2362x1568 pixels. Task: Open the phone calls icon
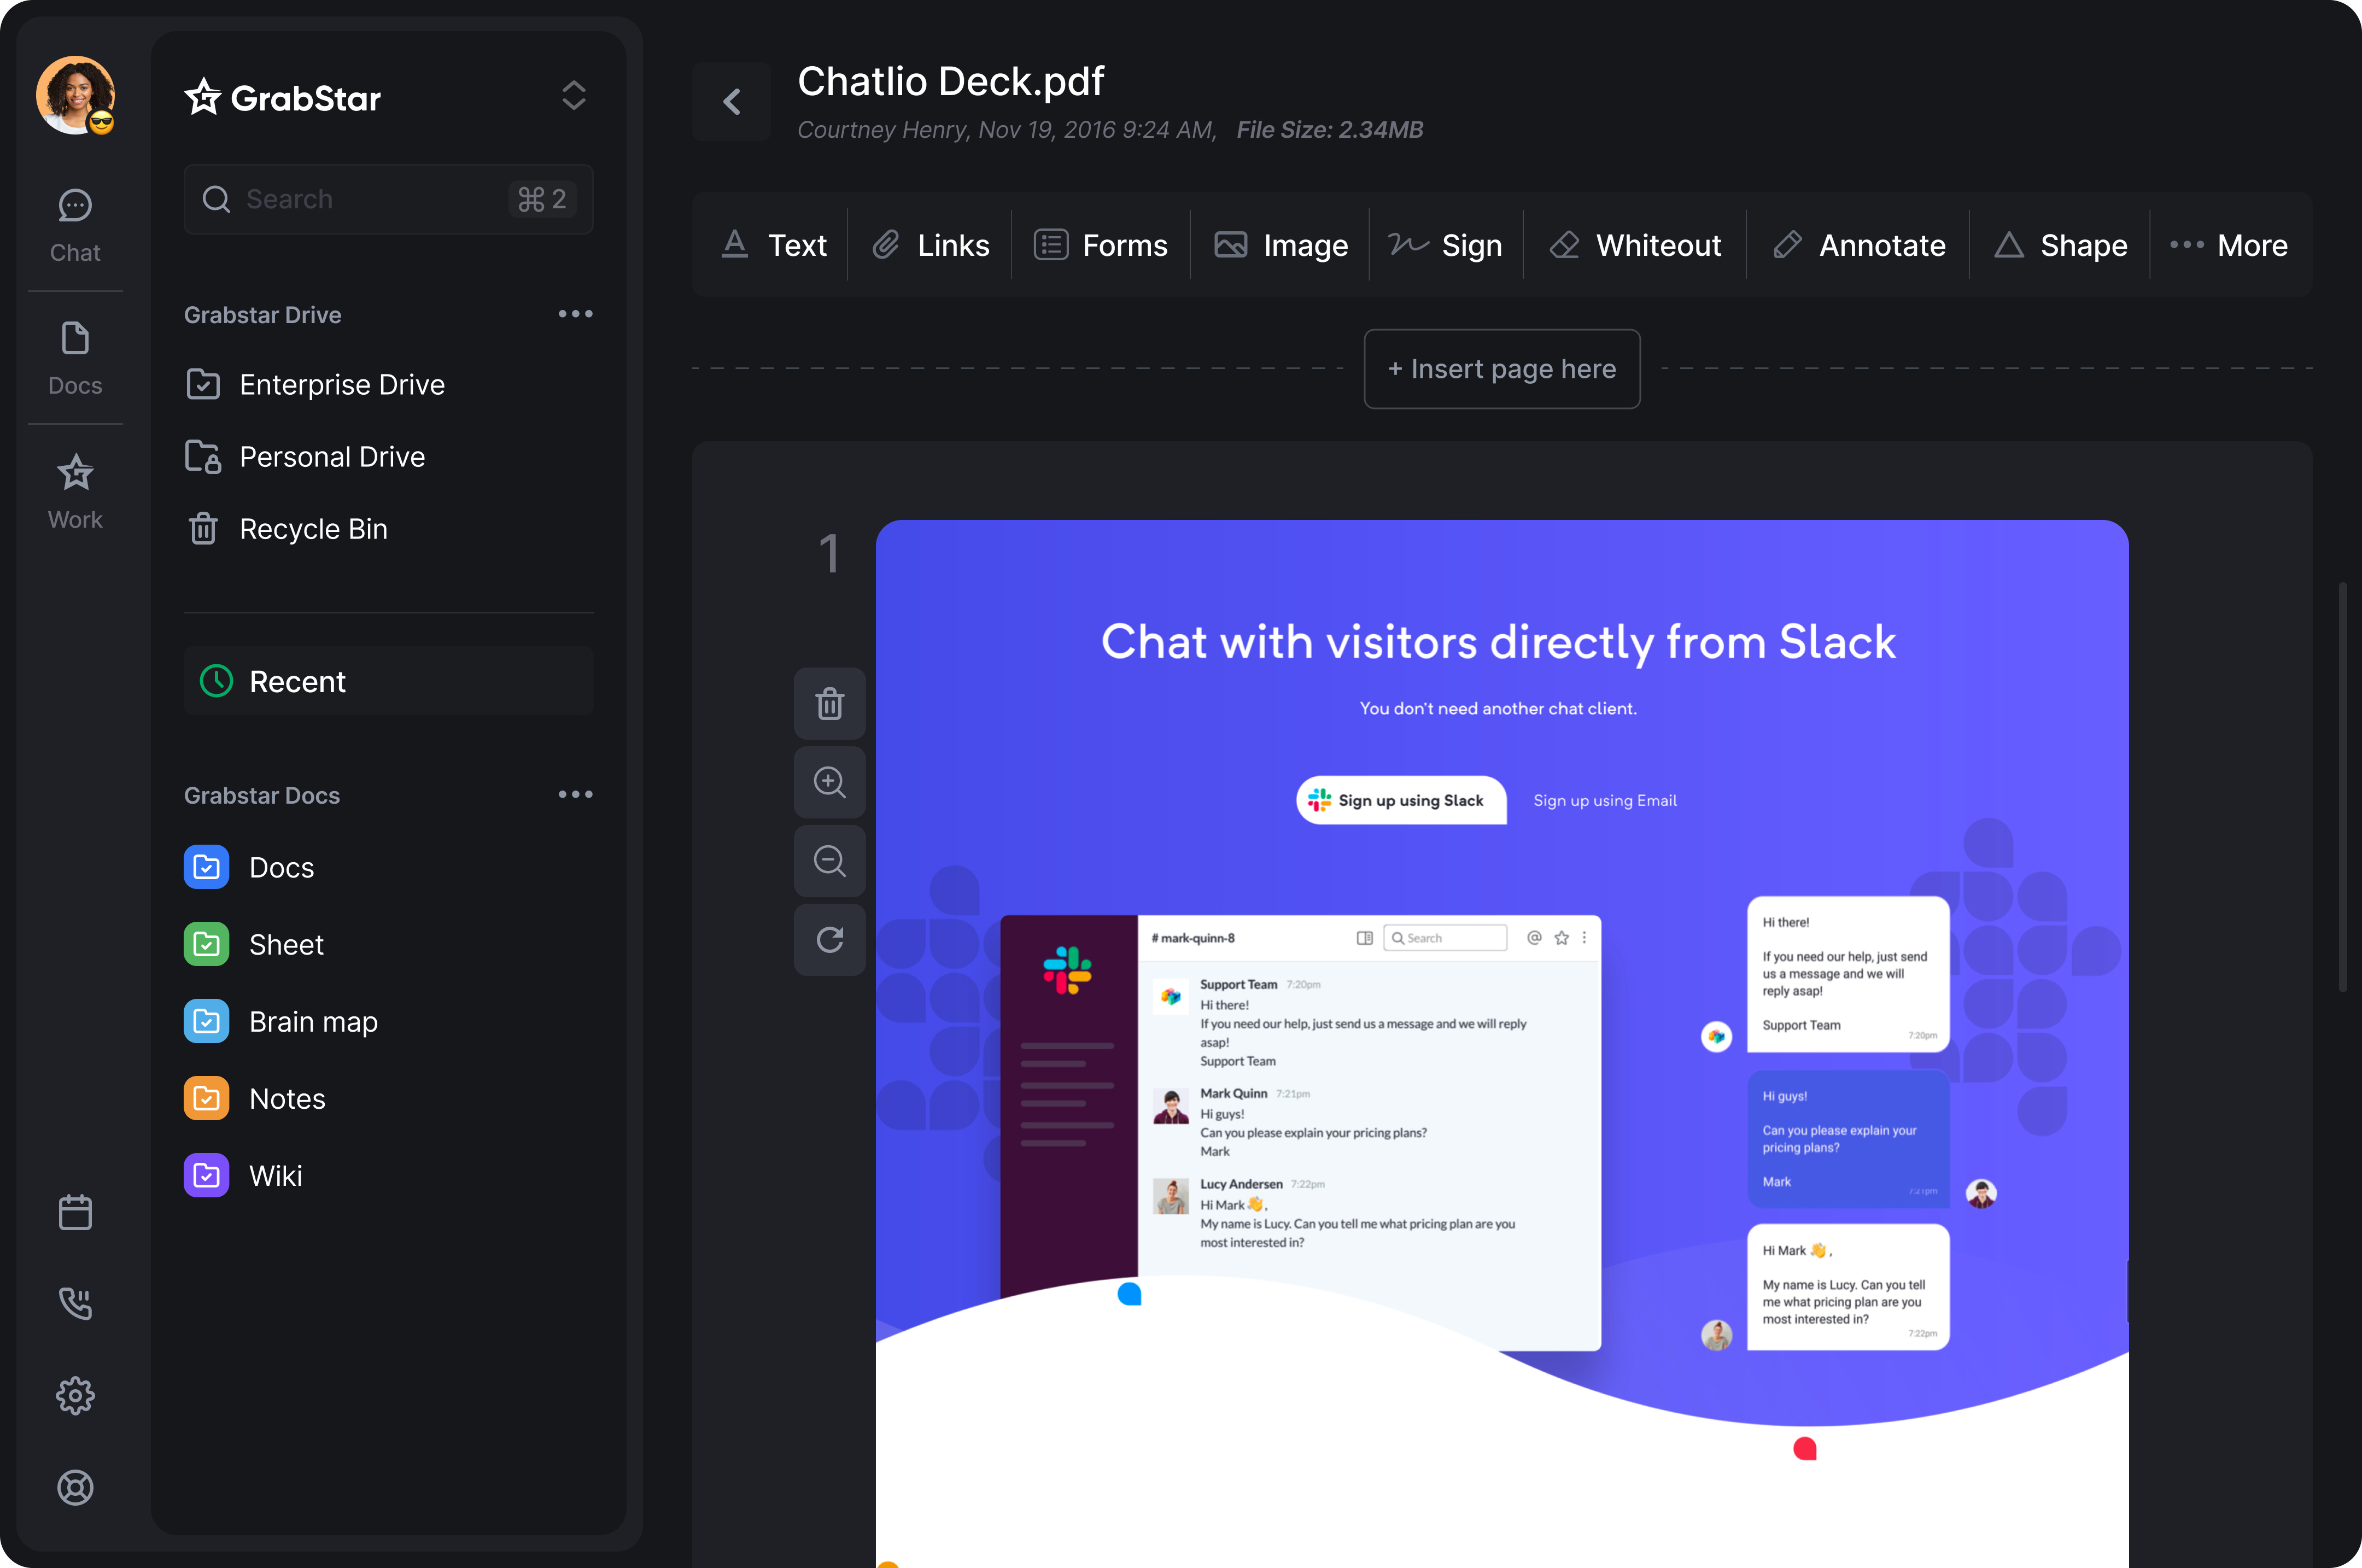pyautogui.click(x=75, y=1303)
